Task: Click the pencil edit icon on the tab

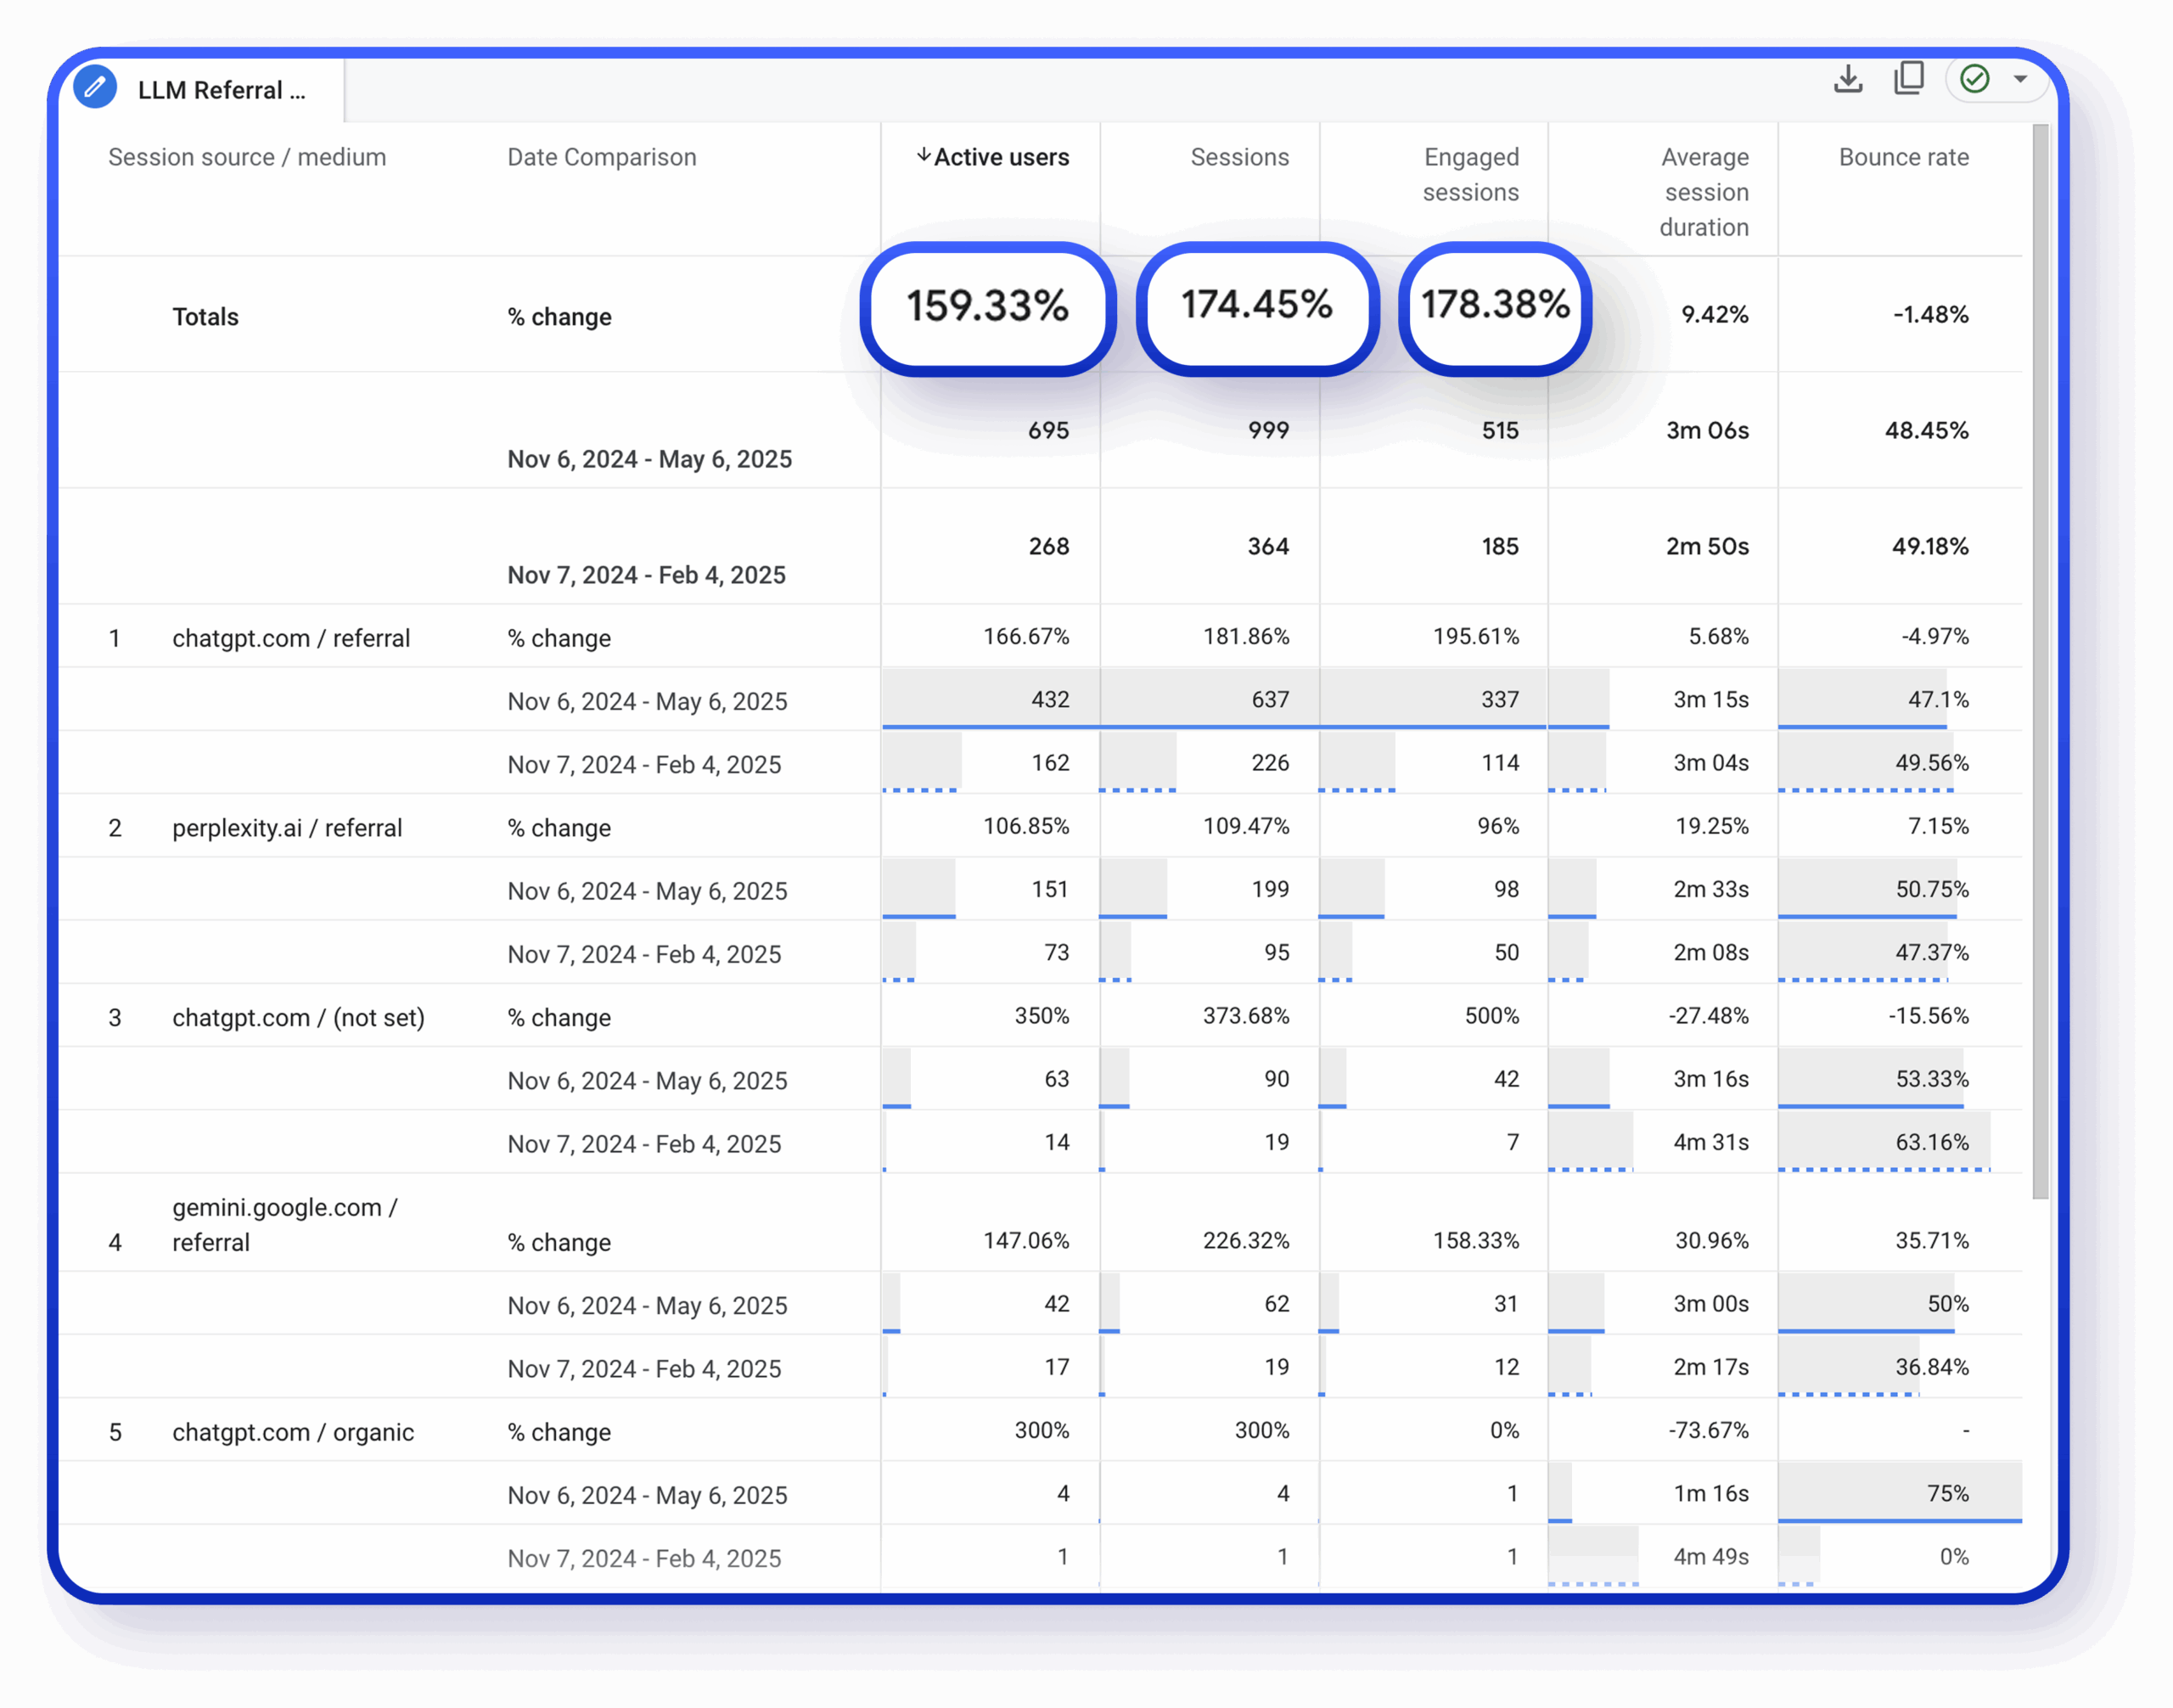Action: click(x=95, y=88)
